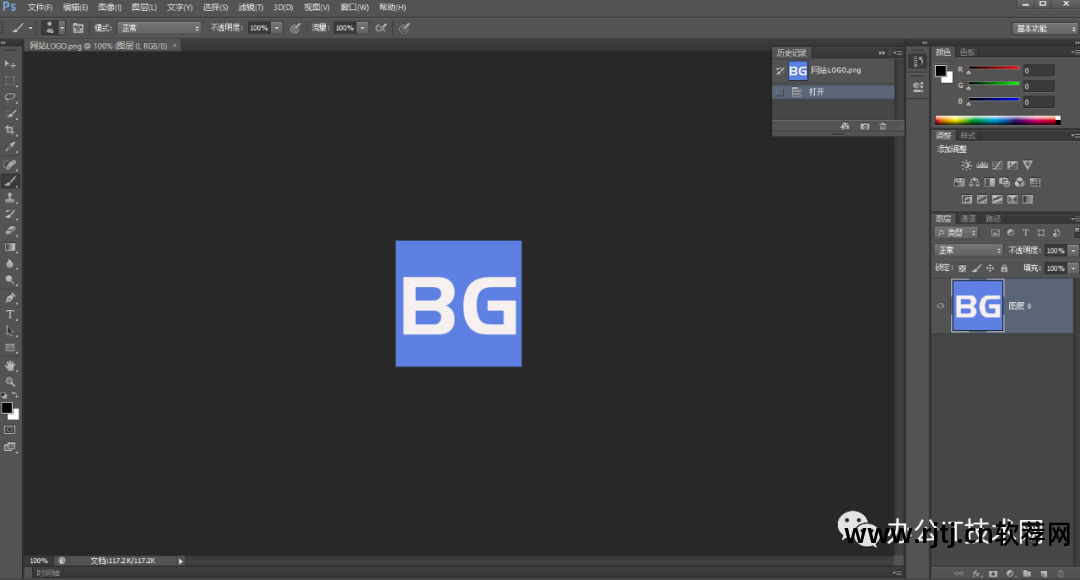Toggle visibility of 图层 0 layer
This screenshot has height=580, width=1080.
coord(940,306)
